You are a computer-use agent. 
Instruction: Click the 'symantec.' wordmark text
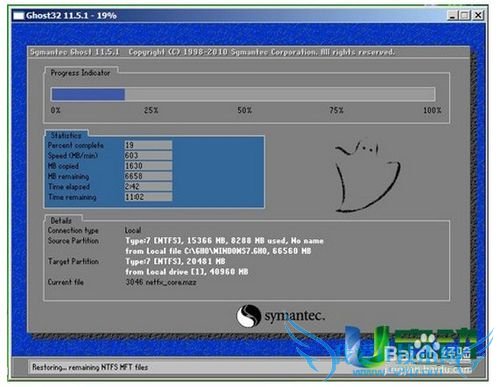[294, 315]
